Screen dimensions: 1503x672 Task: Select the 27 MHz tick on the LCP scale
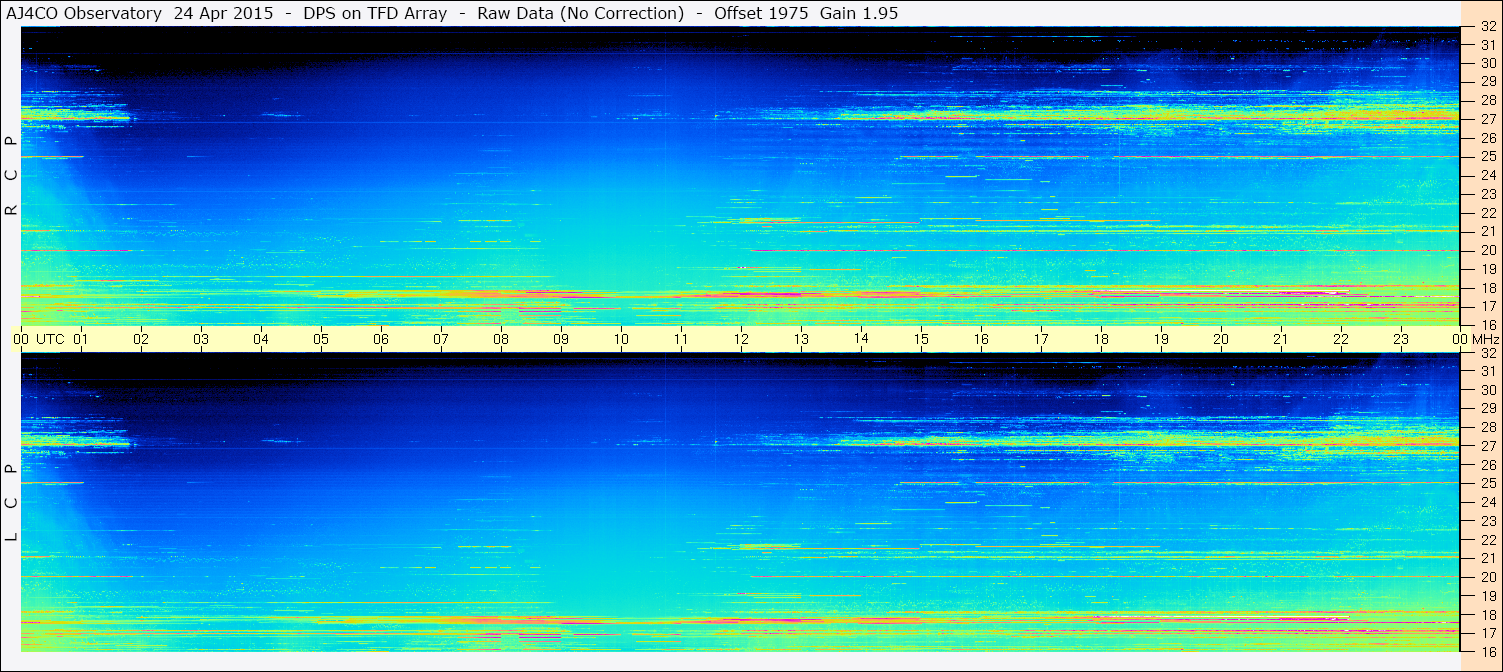click(x=1487, y=446)
